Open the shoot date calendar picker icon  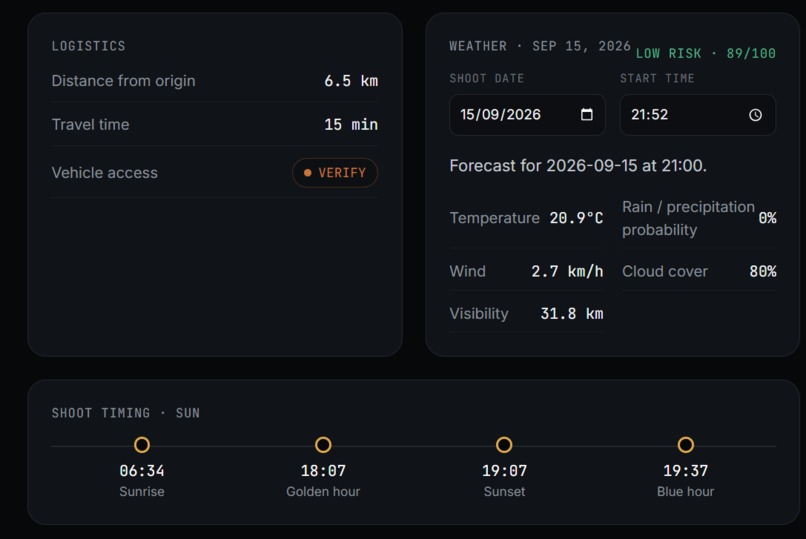point(587,115)
